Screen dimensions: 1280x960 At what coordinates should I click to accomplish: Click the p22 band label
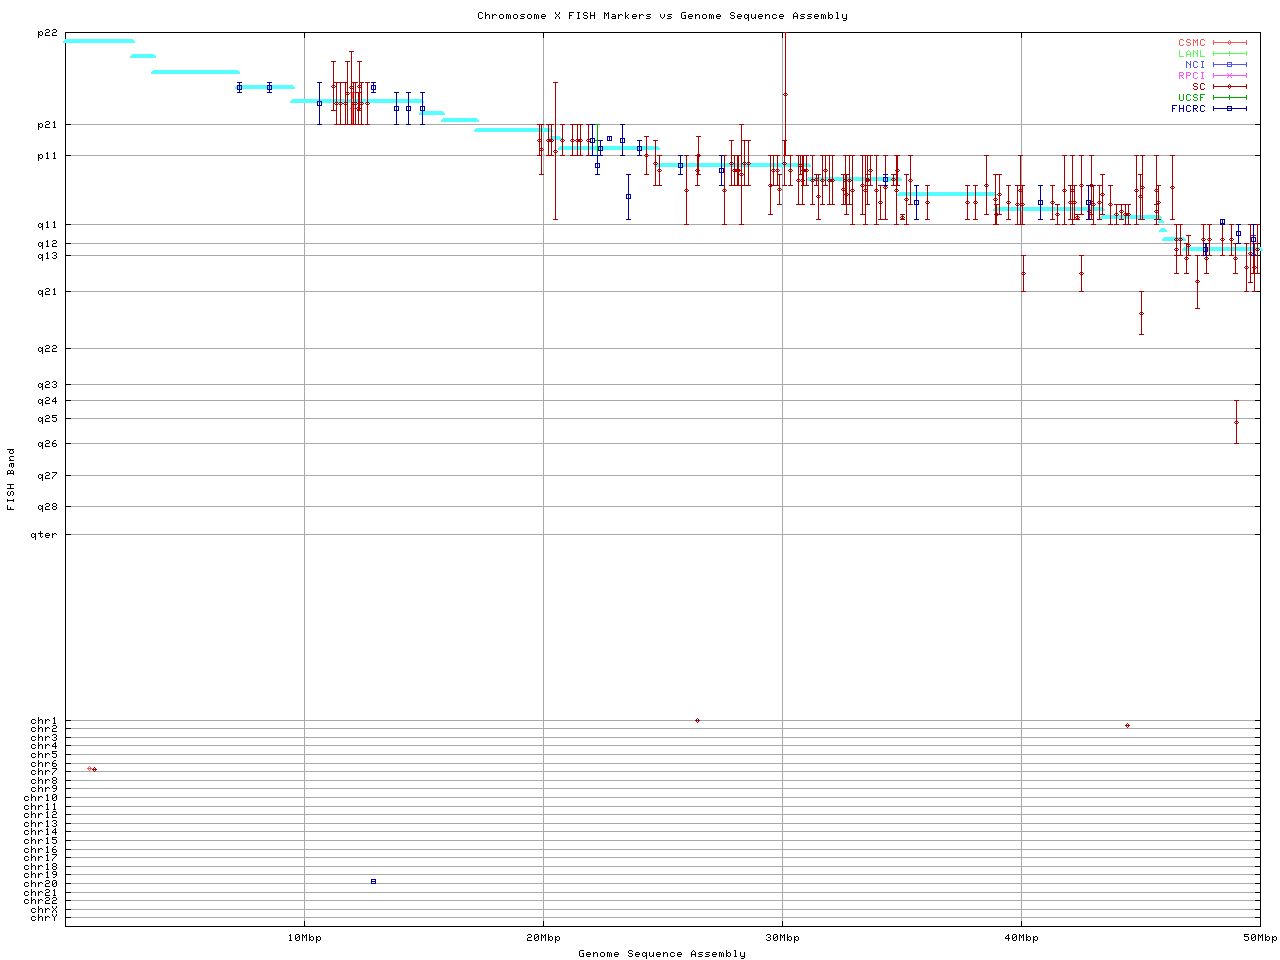pyautogui.click(x=47, y=33)
